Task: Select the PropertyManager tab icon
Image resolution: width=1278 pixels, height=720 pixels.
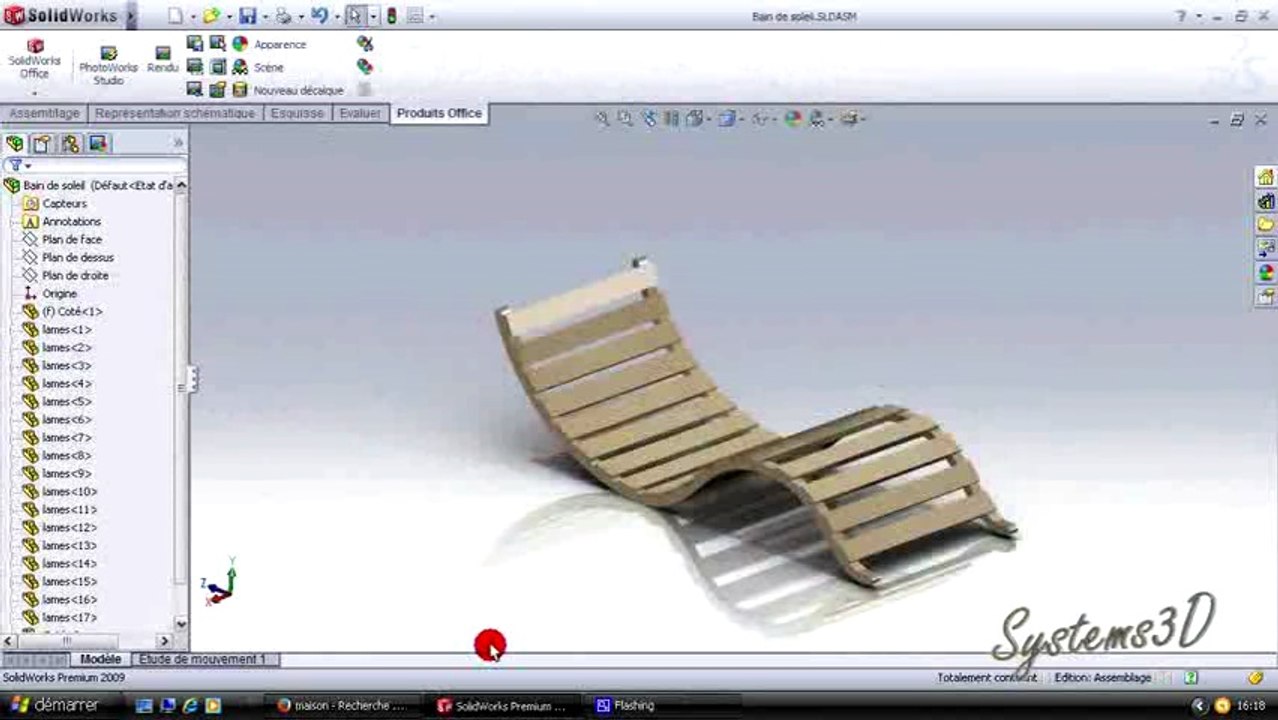Action: [42, 143]
